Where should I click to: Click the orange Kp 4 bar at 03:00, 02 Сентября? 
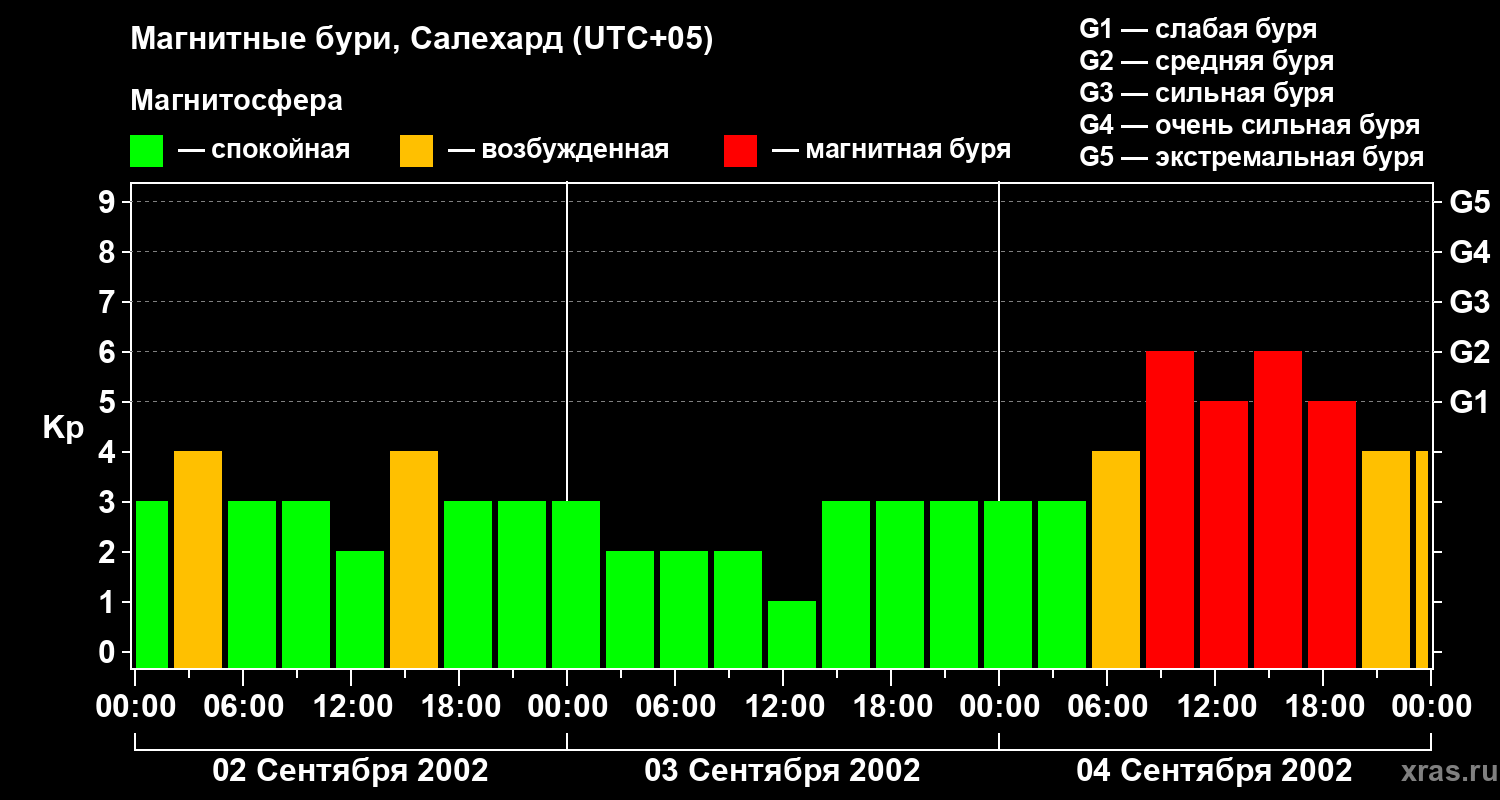pyautogui.click(x=198, y=560)
